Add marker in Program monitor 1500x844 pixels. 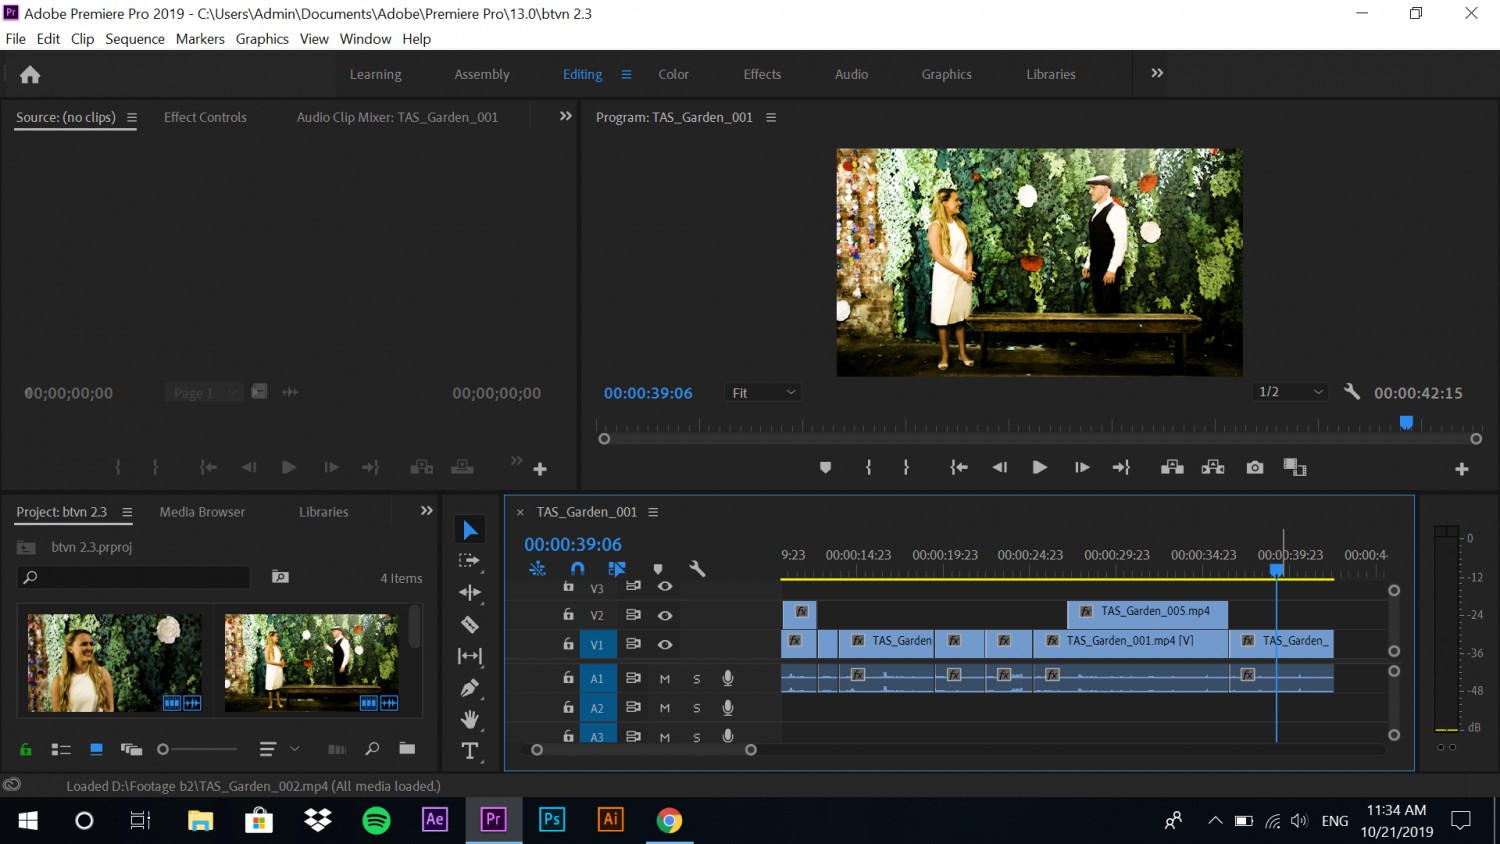point(825,467)
